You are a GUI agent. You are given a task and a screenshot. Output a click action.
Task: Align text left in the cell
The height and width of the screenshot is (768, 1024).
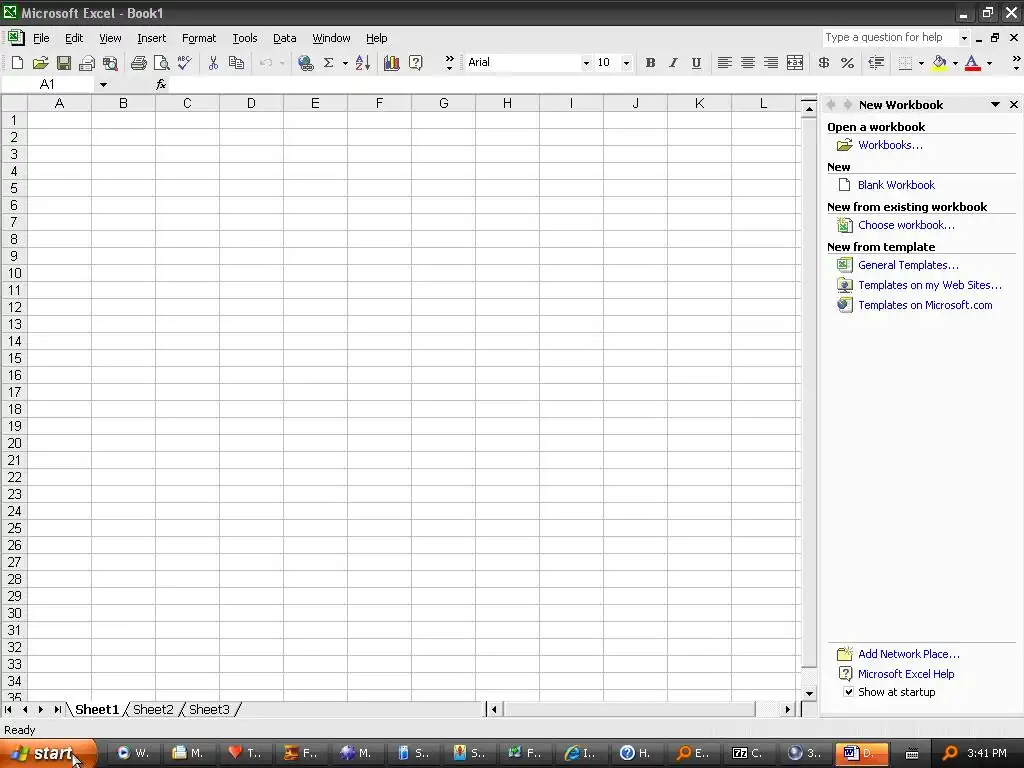tap(724, 63)
